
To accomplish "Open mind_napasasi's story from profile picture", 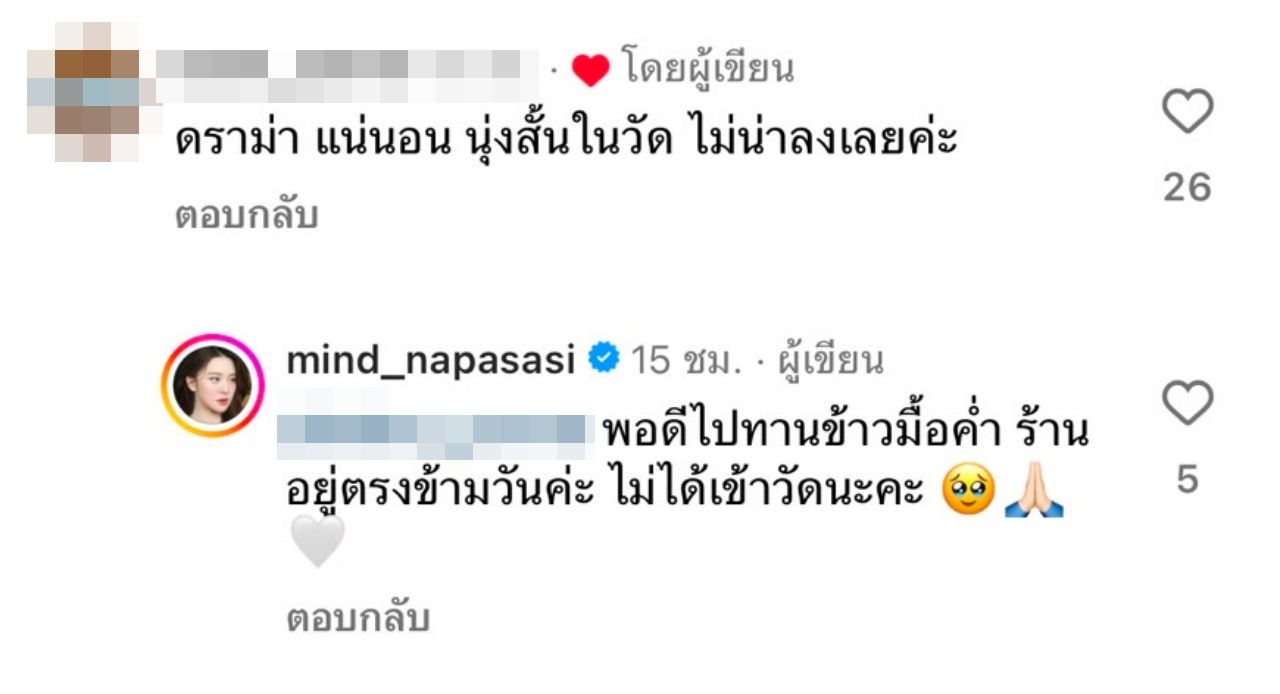I will click(x=214, y=385).
